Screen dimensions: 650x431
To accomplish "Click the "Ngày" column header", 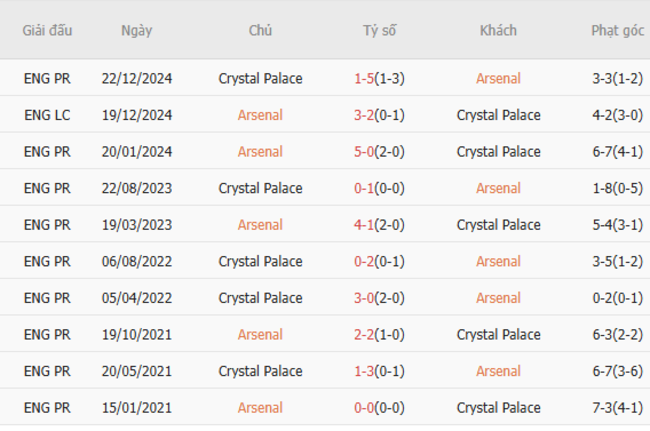I will 137,30.
